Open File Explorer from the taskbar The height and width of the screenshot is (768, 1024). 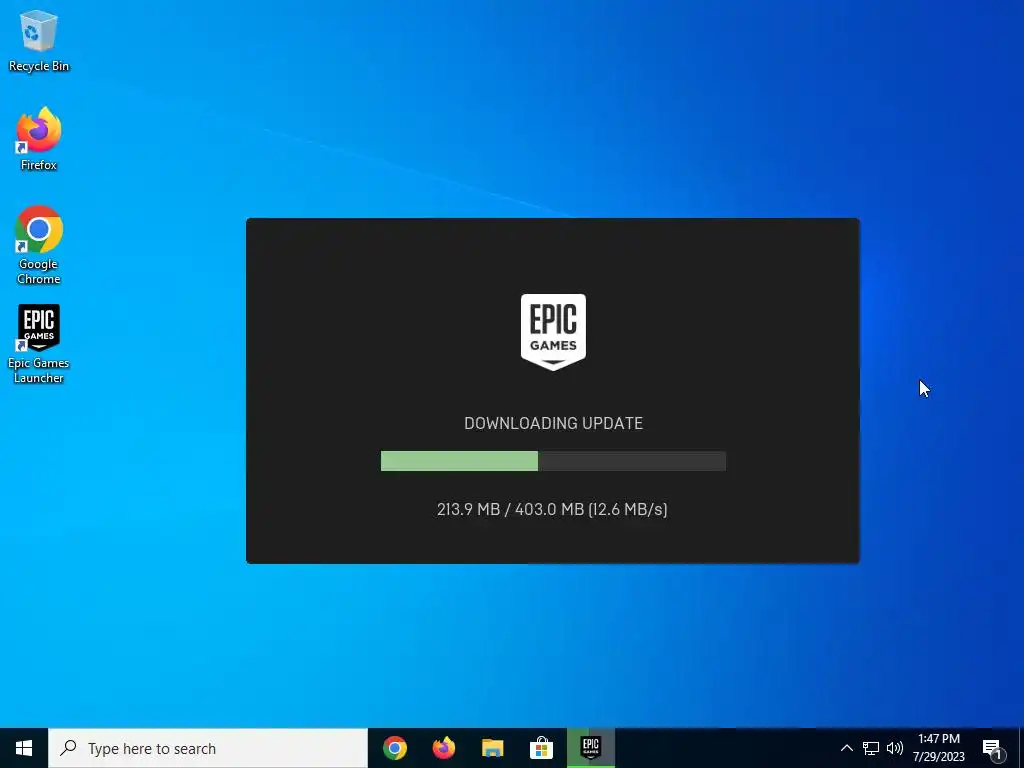(x=493, y=748)
